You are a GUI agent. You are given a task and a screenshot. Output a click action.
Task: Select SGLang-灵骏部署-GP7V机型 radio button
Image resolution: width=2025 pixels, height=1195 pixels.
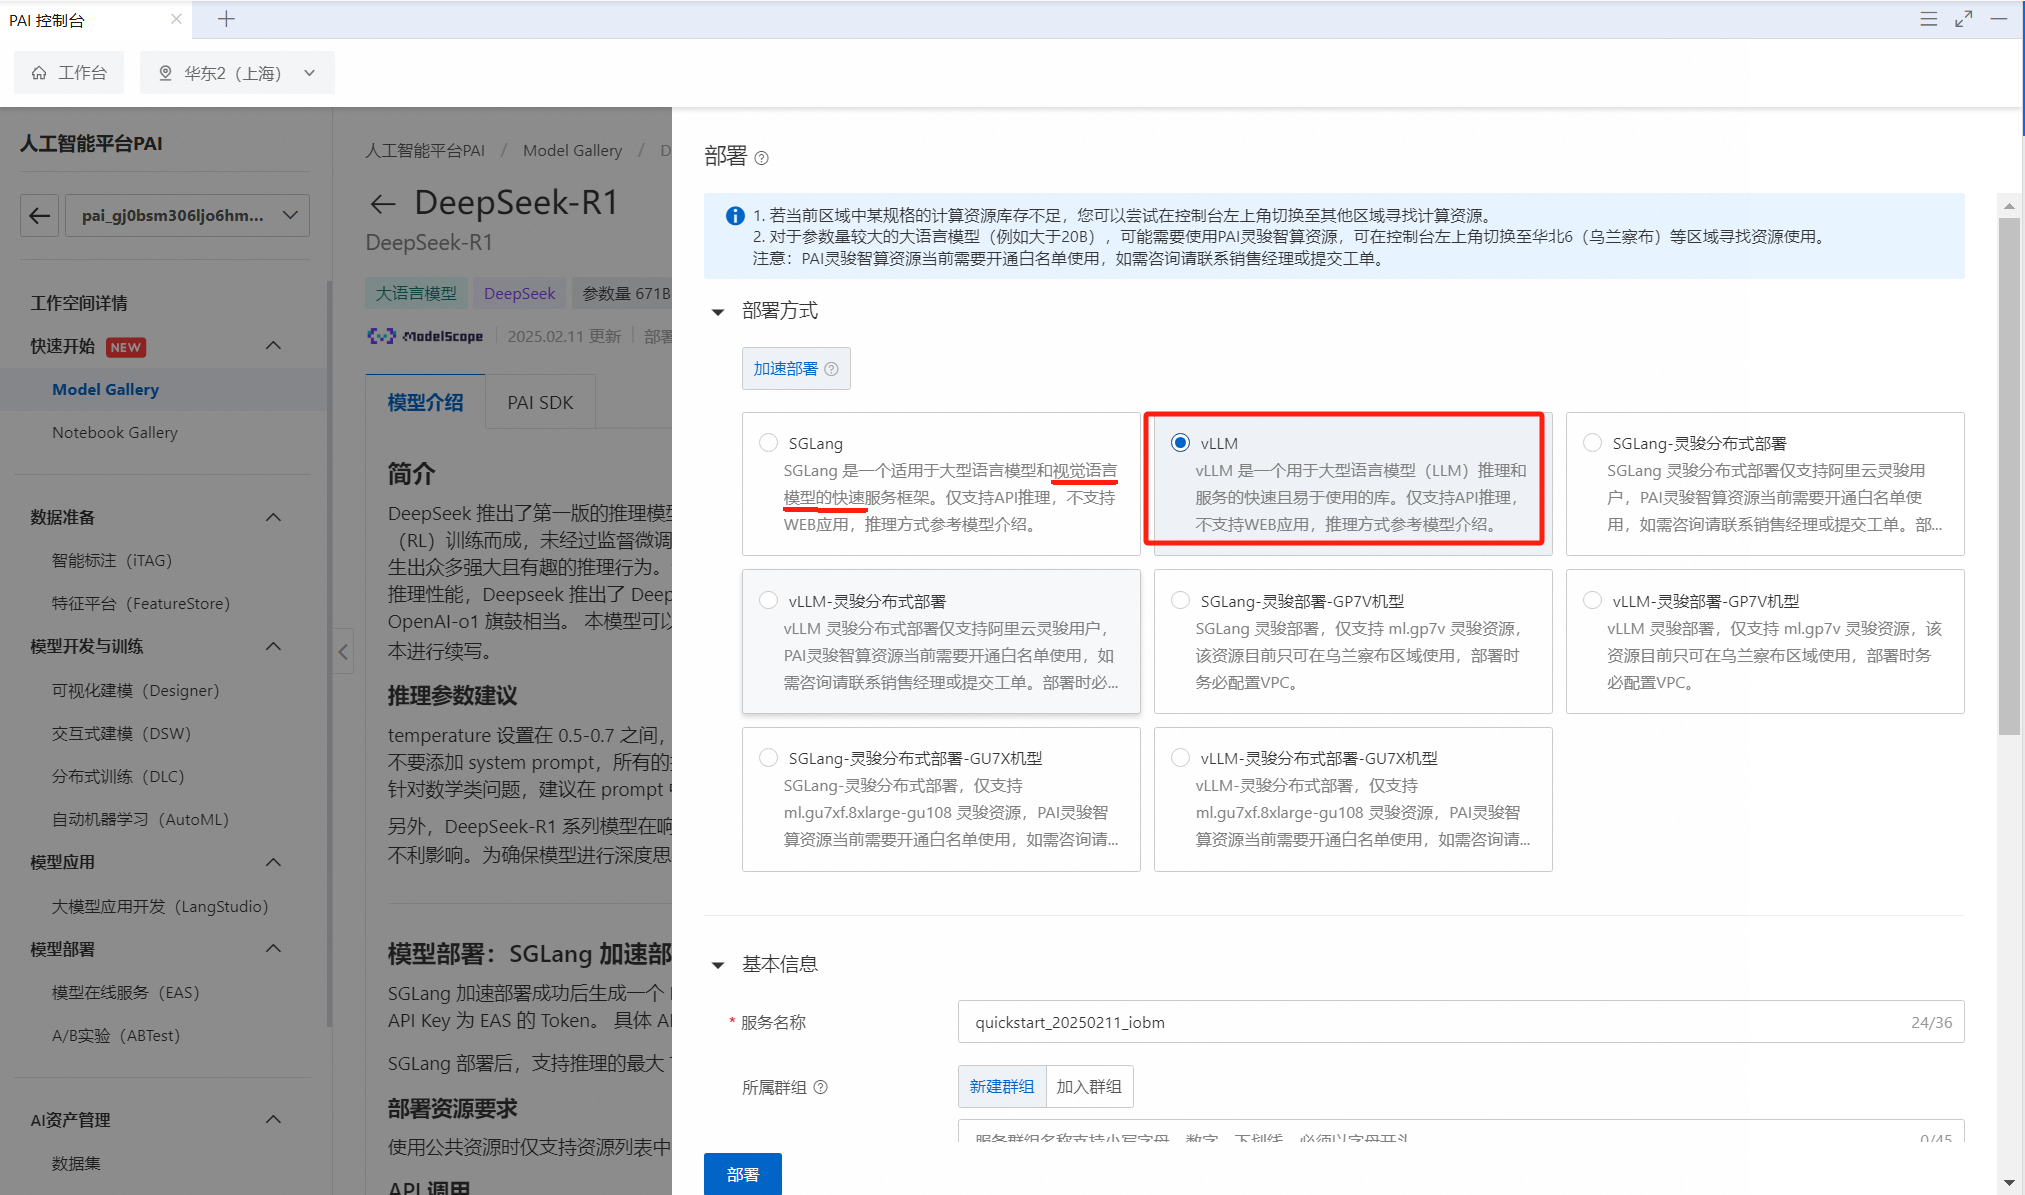(x=1180, y=600)
